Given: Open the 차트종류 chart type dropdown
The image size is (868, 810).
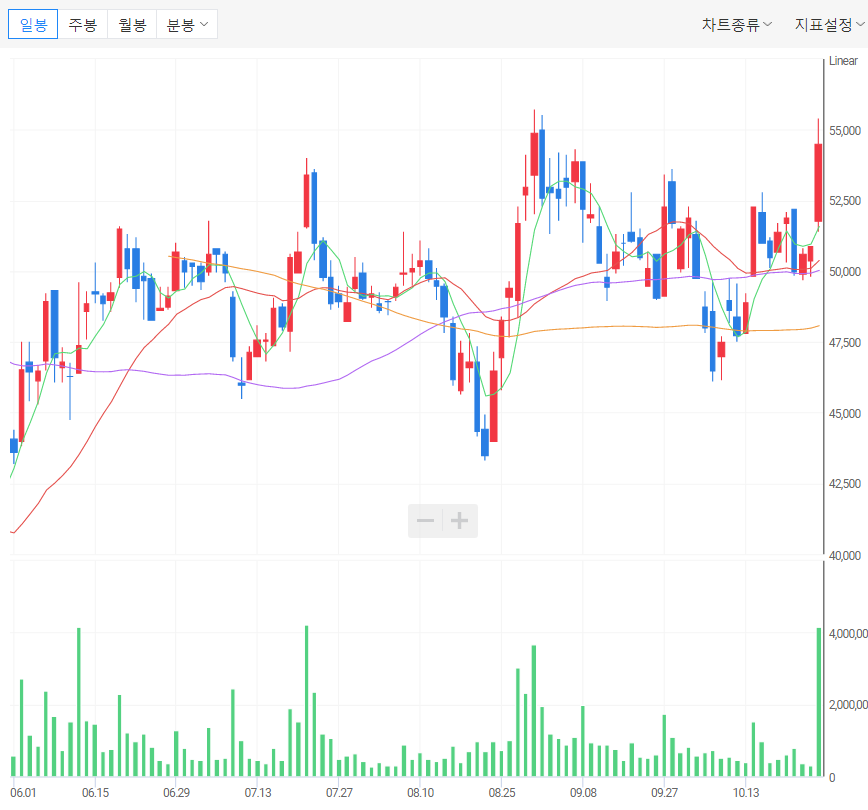Looking at the screenshot, I should tap(736, 24).
